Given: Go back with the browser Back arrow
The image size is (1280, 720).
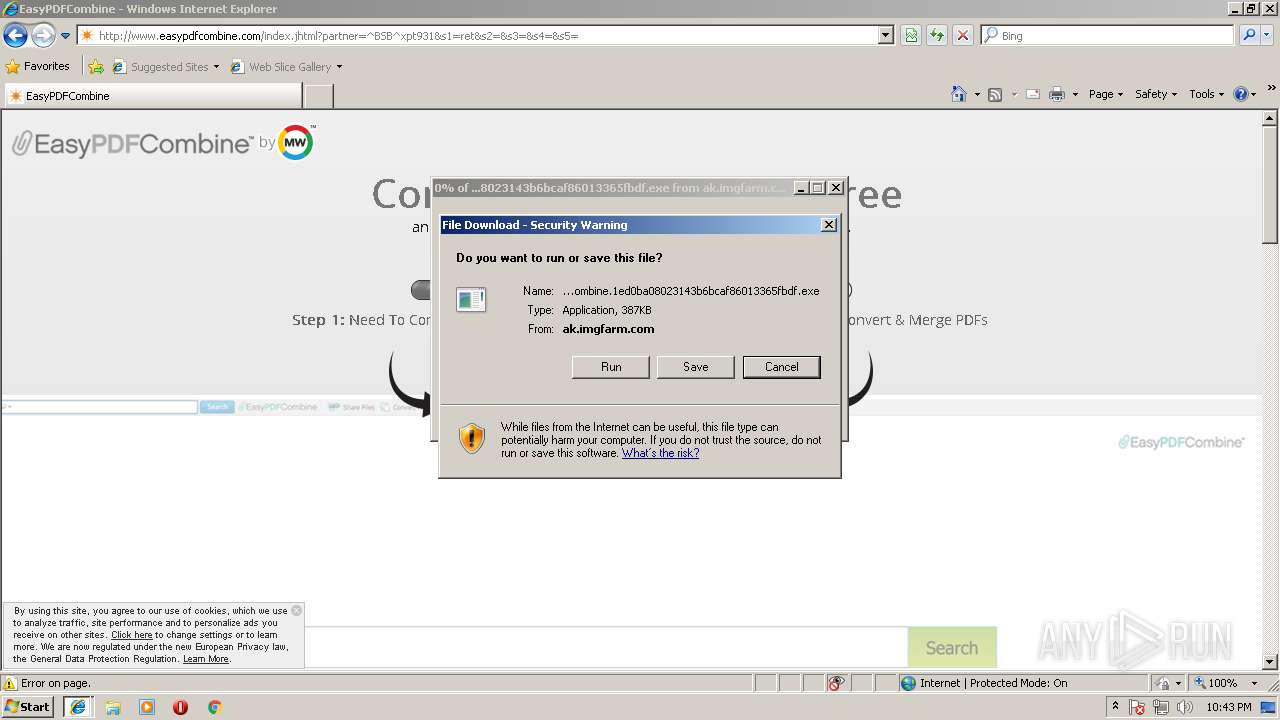Looking at the screenshot, I should pyautogui.click(x=15, y=36).
